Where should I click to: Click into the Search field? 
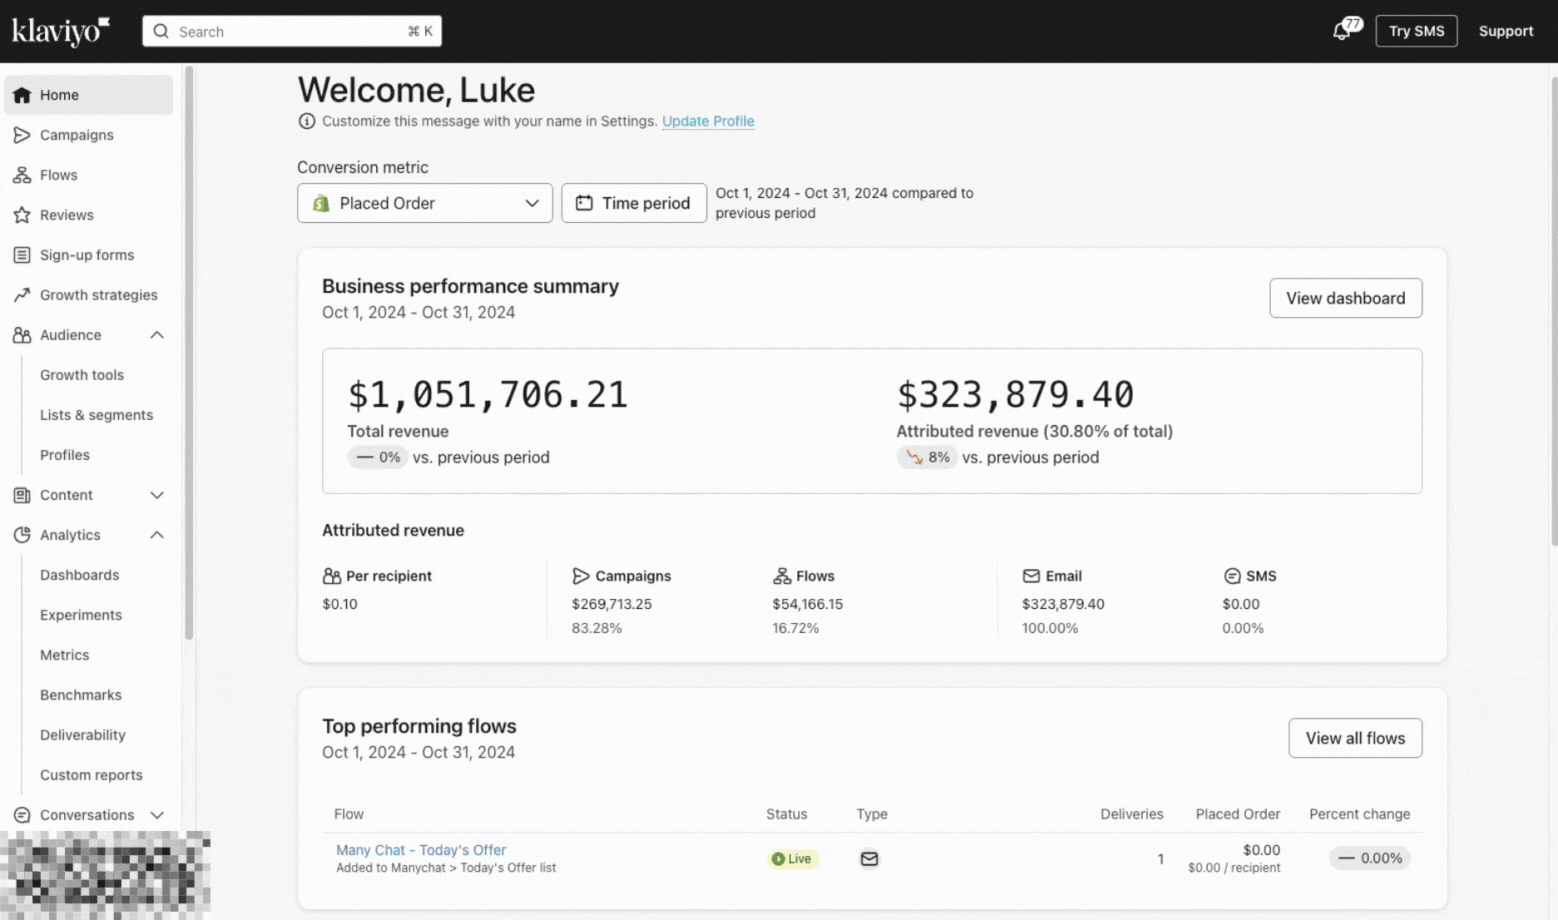pos(292,31)
